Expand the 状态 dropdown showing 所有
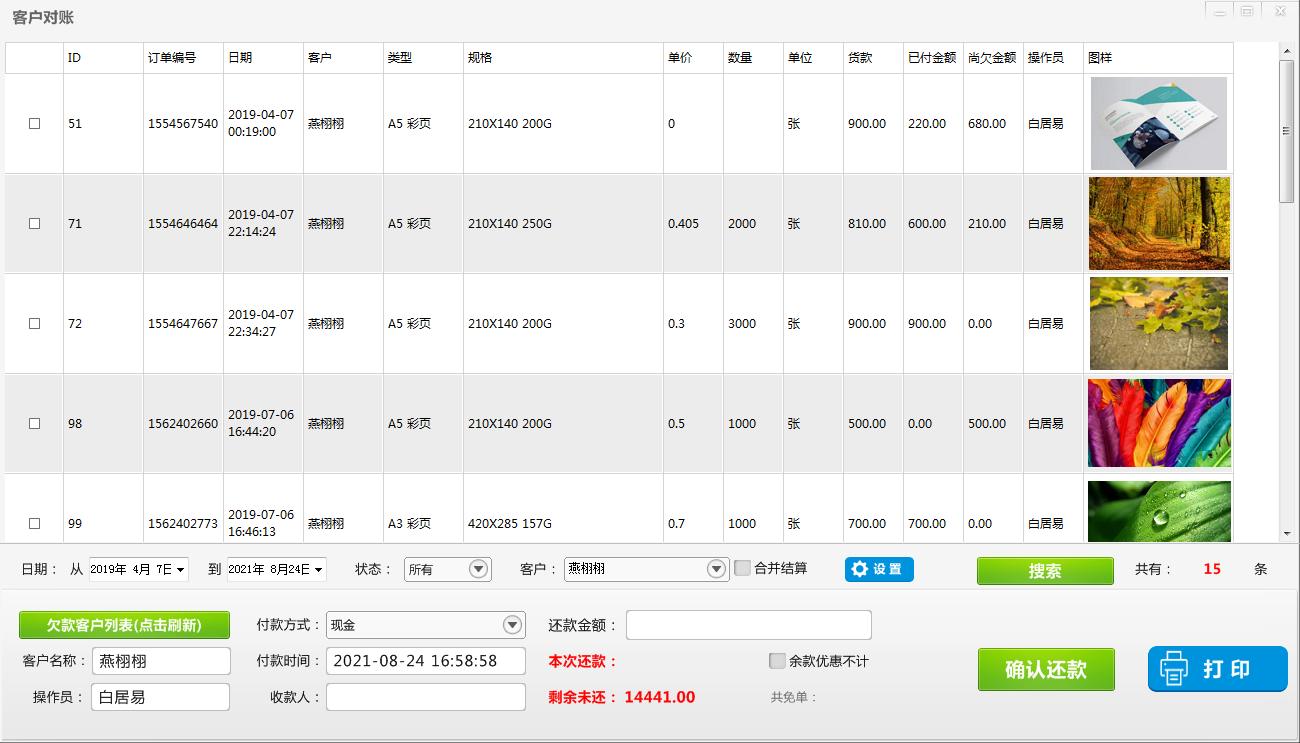 click(479, 569)
